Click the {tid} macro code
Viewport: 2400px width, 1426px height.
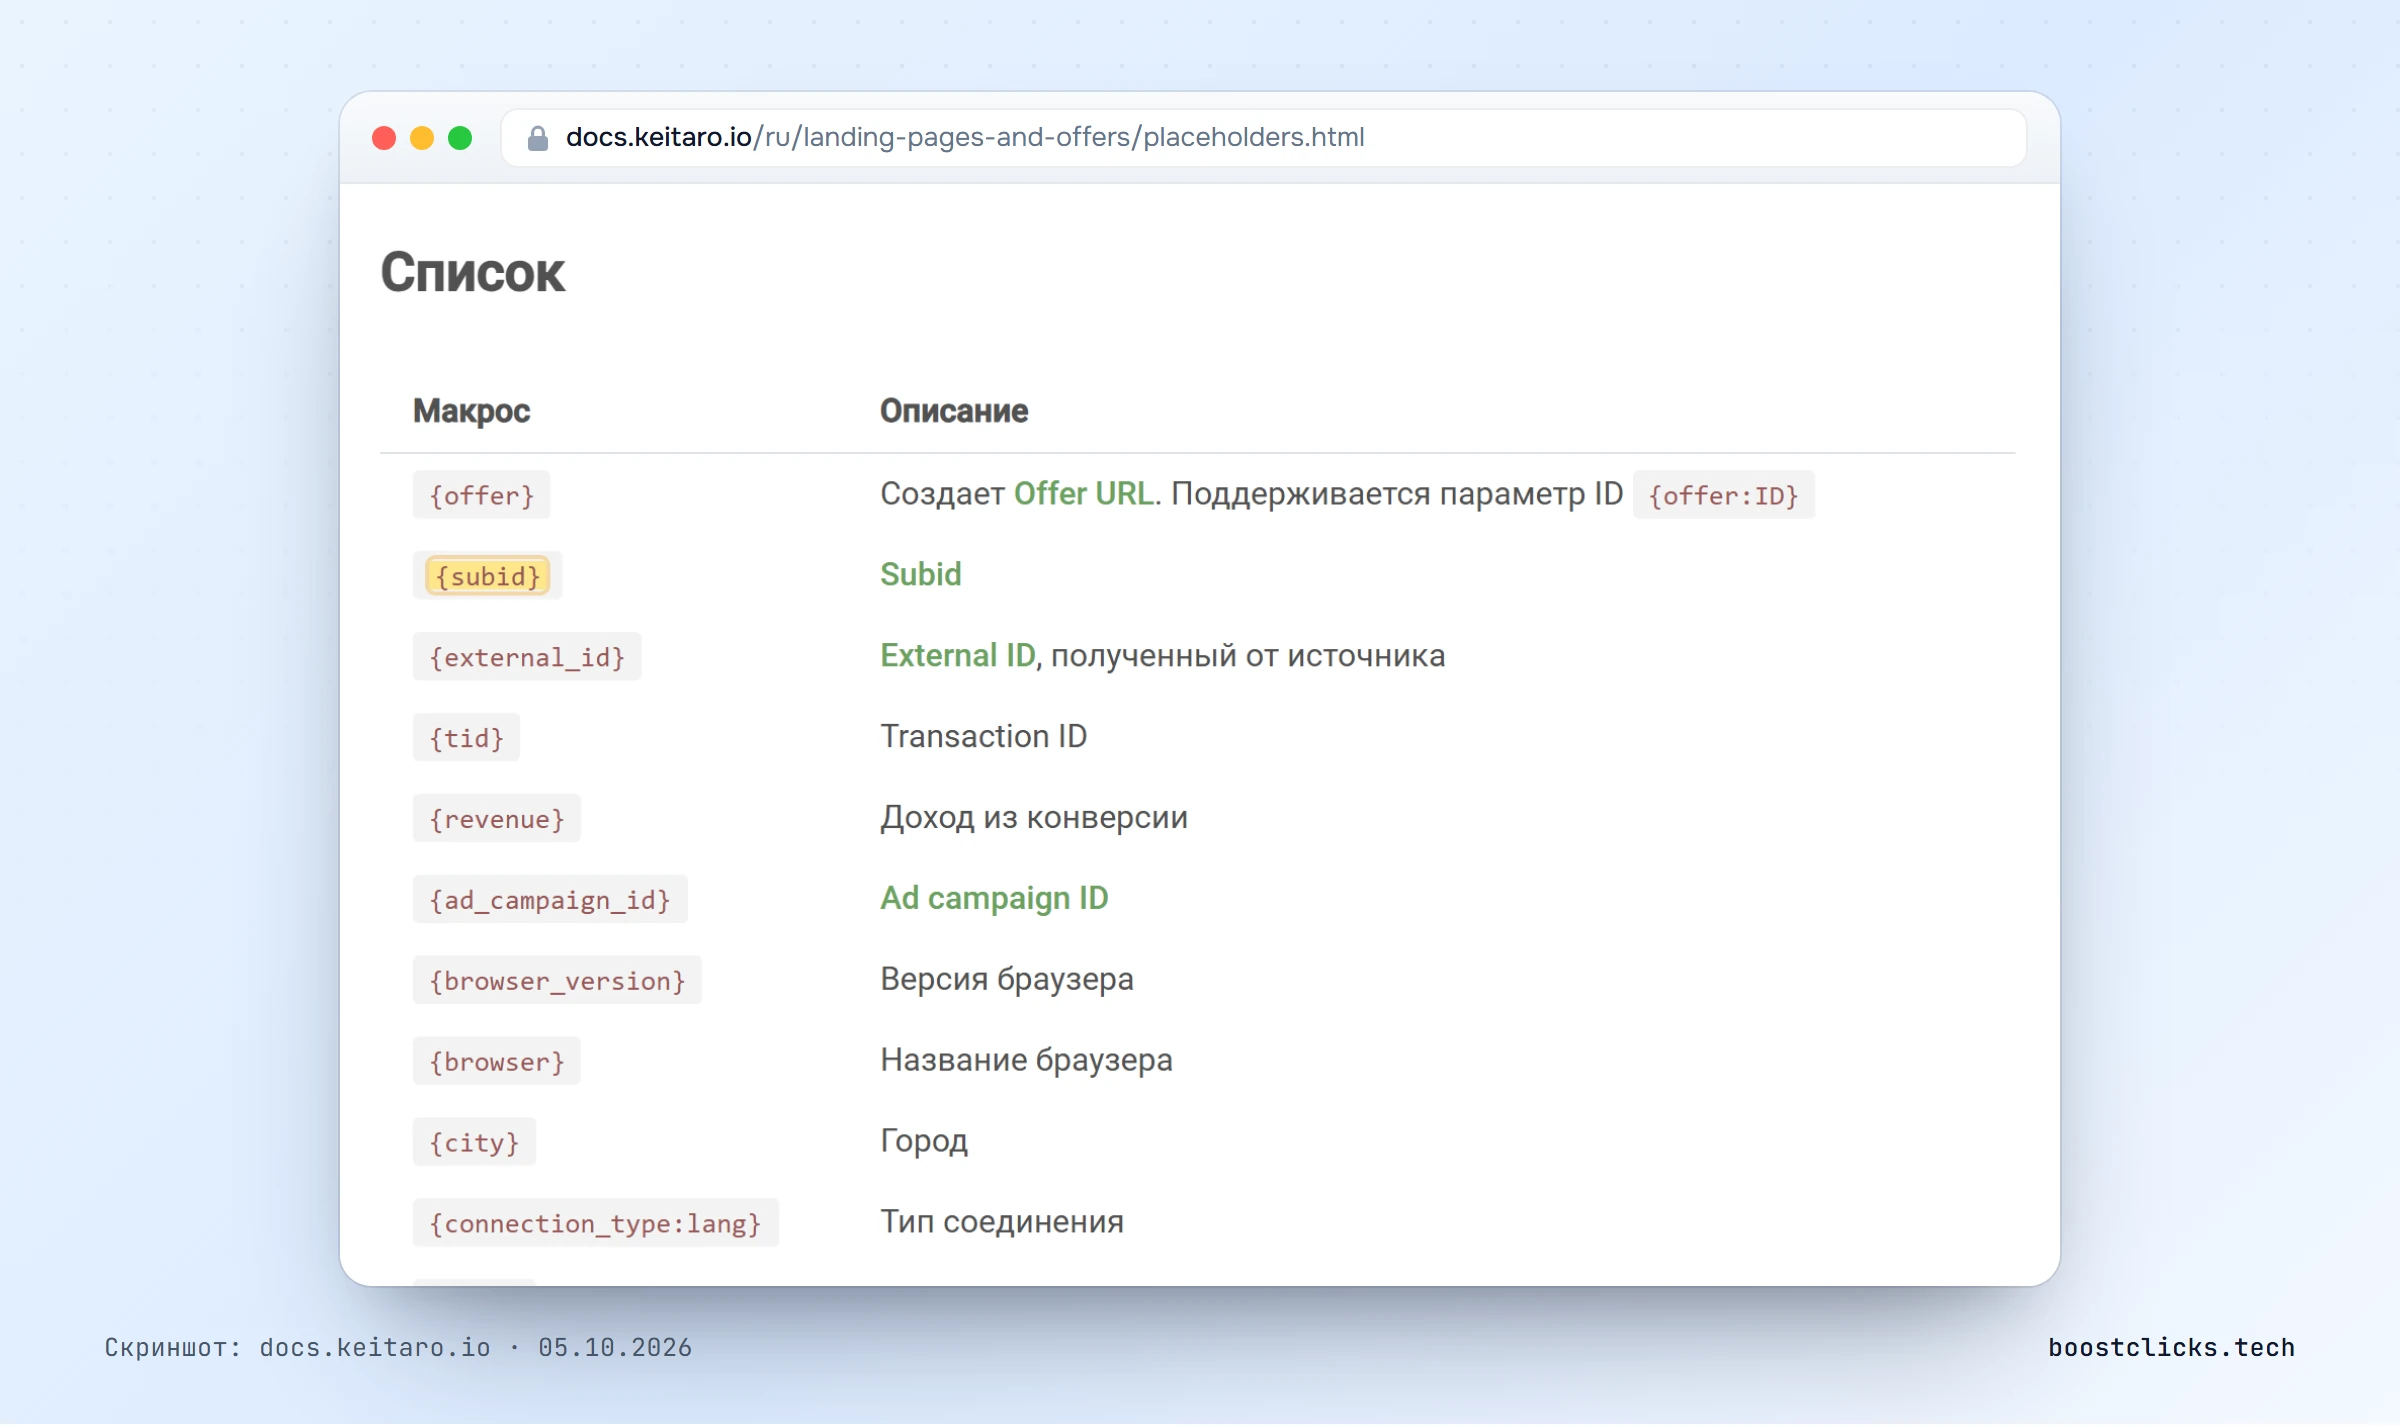point(466,738)
